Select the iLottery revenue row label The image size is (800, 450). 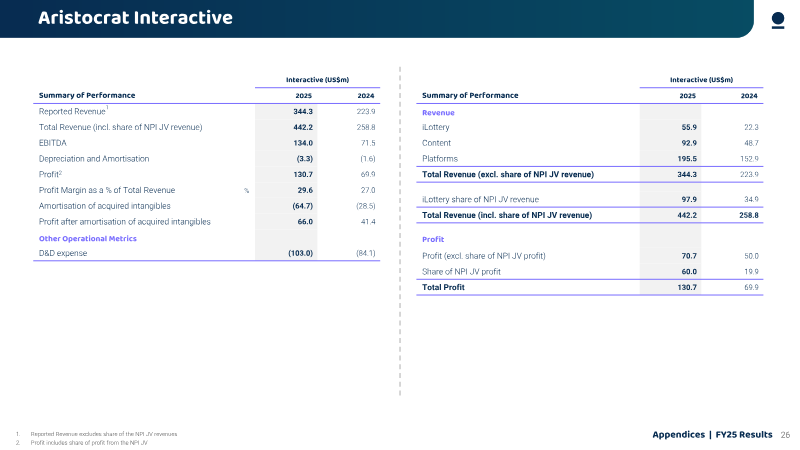[436, 127]
